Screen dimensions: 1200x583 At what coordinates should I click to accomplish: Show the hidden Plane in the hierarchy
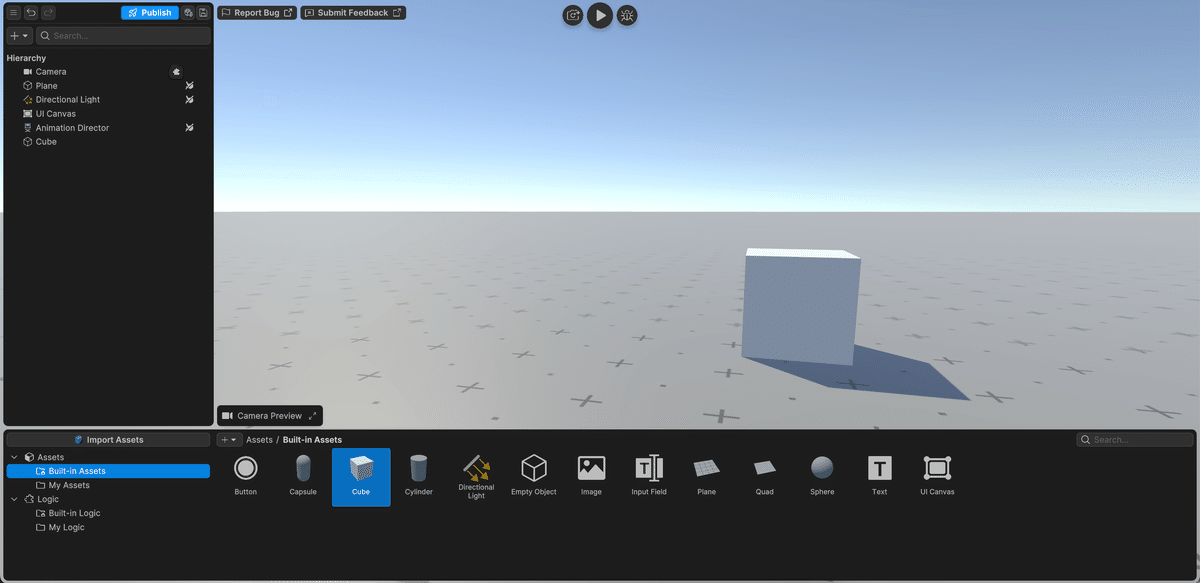pyautogui.click(x=189, y=85)
